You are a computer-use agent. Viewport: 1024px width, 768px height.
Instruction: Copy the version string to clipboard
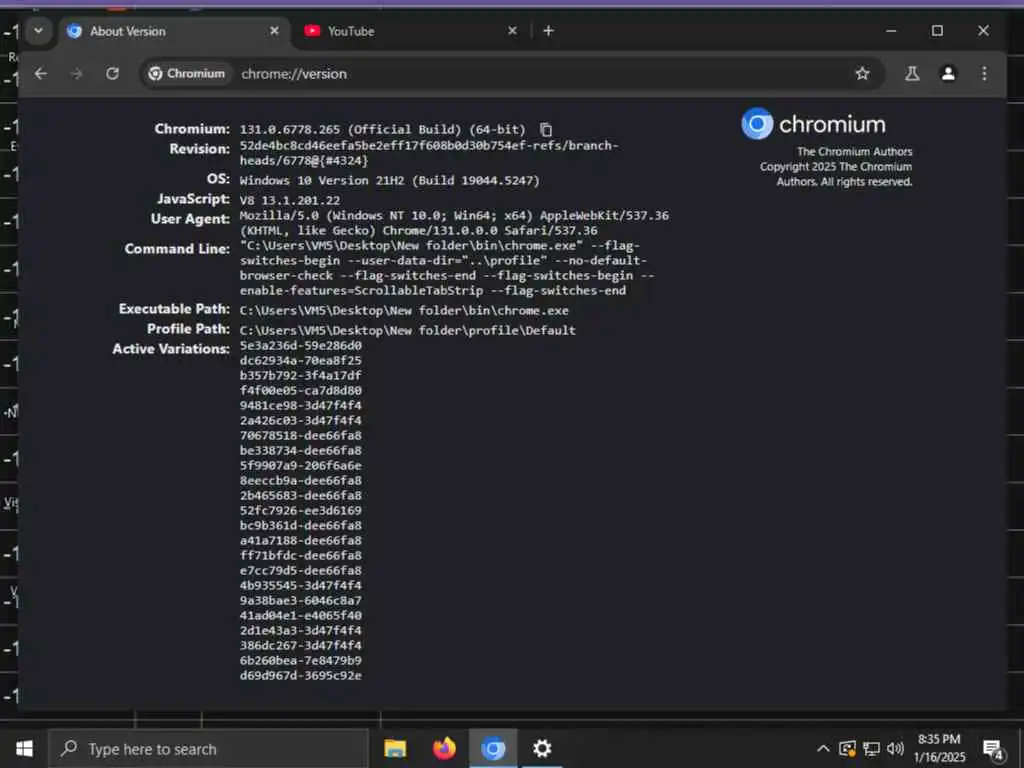546,130
